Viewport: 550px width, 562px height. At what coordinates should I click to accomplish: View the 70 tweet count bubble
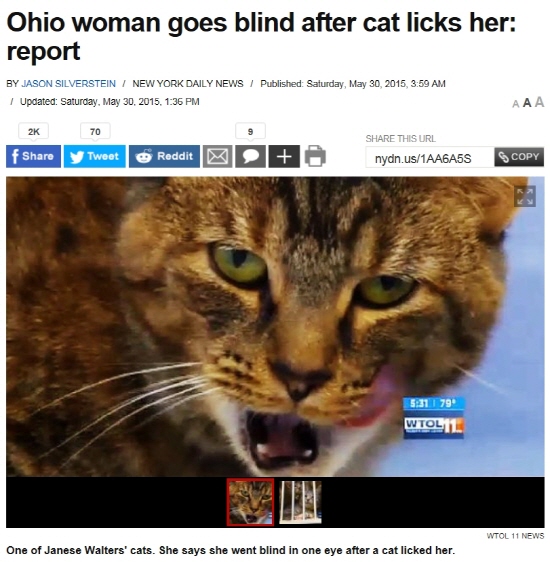coord(95,132)
